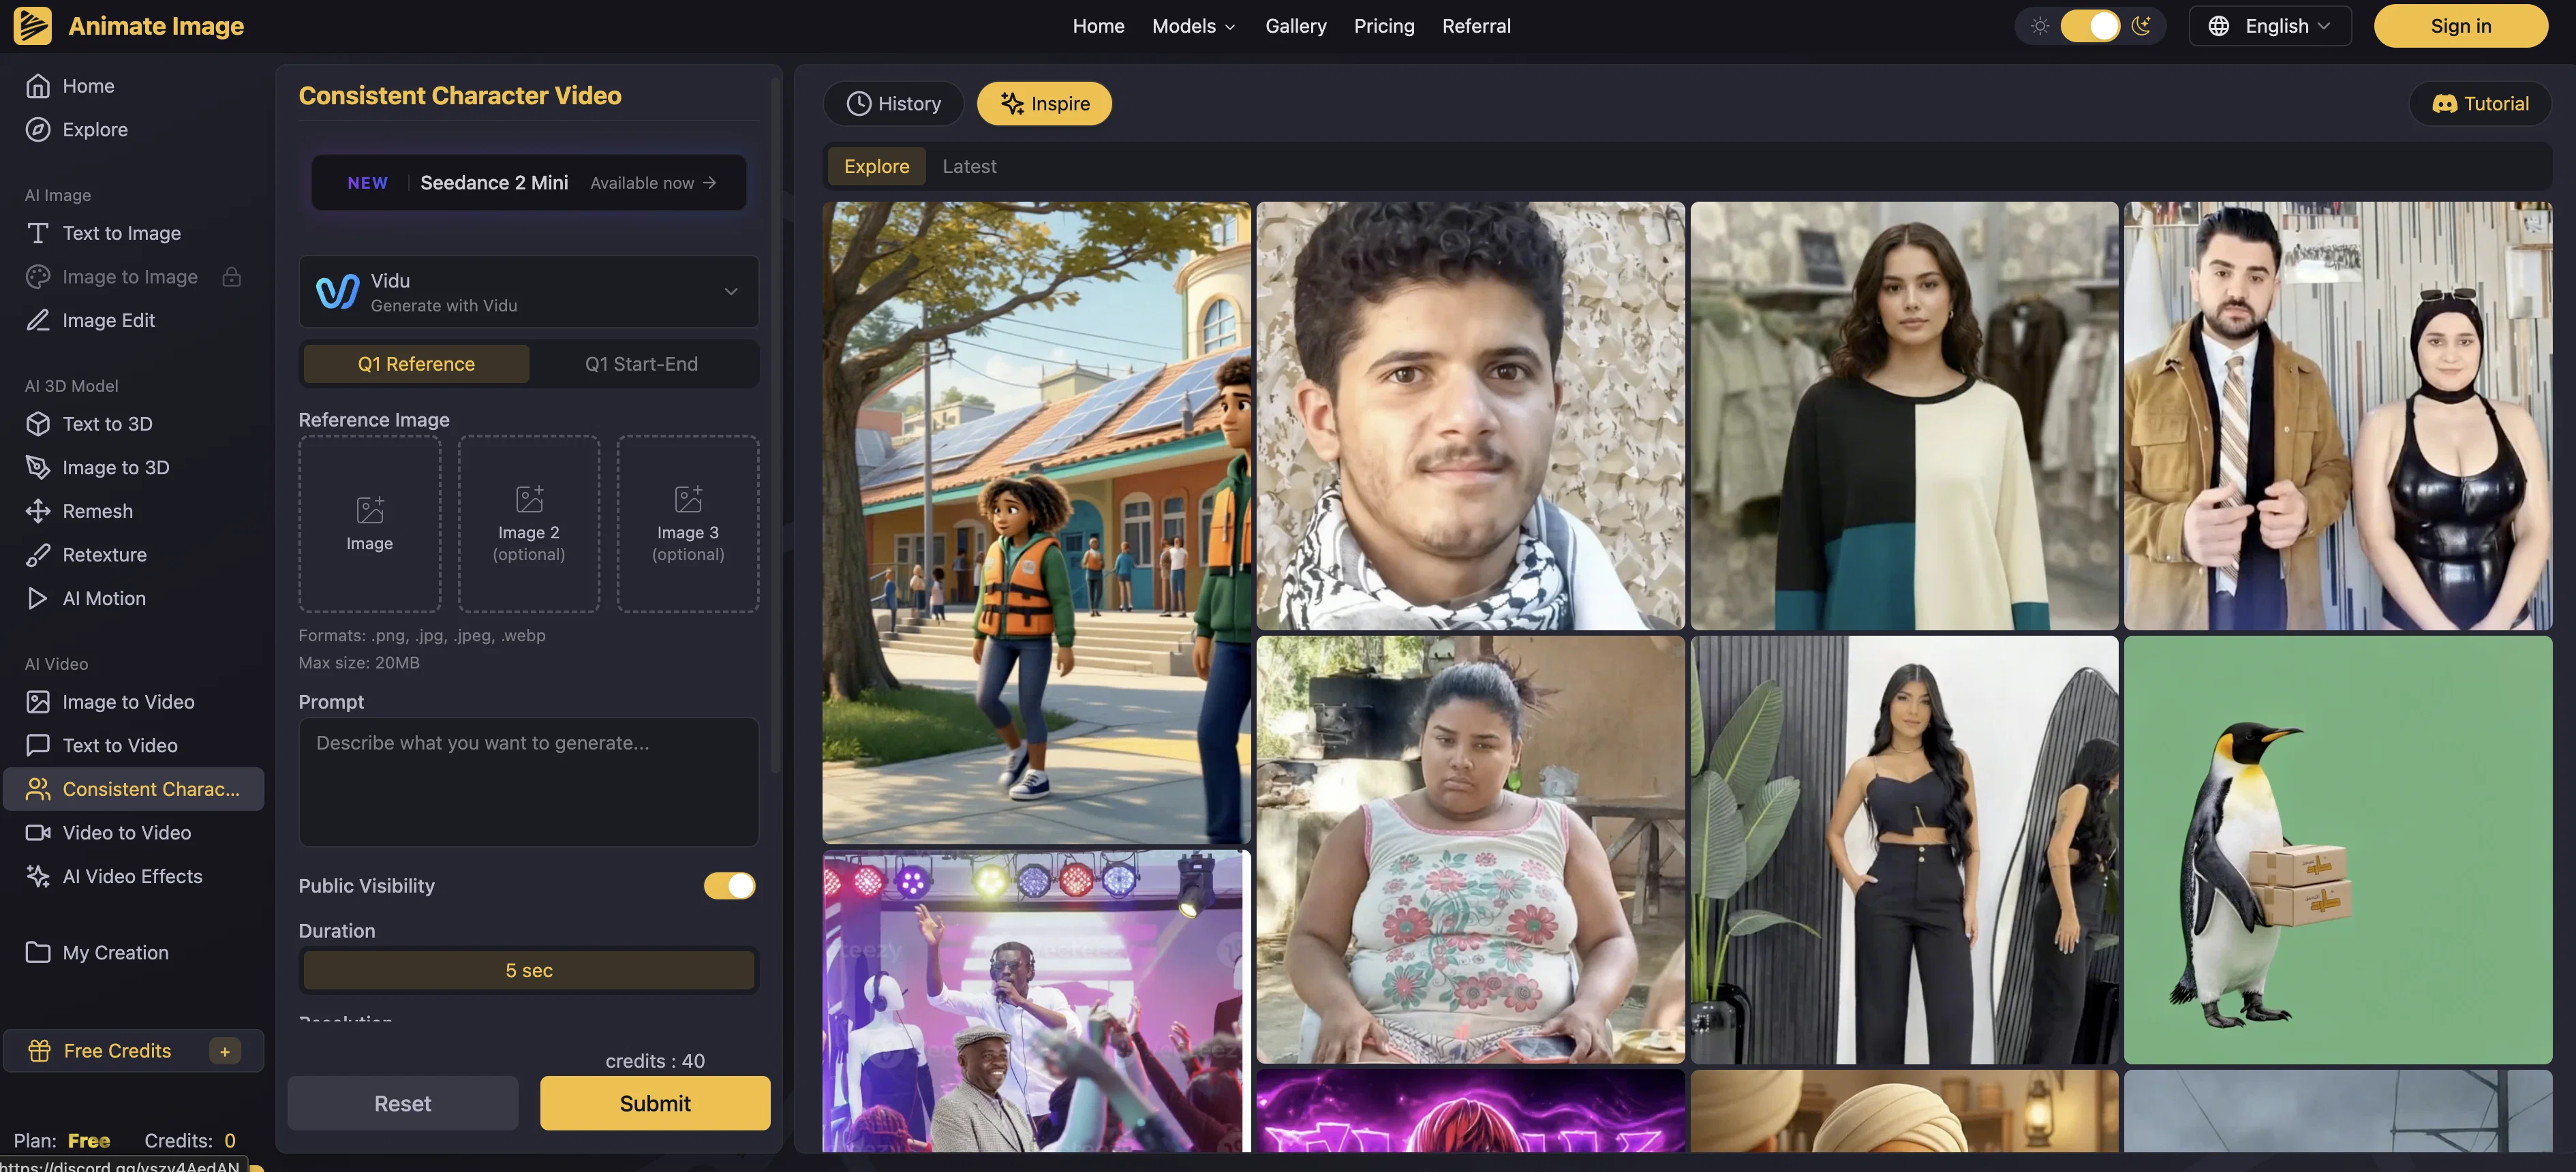Click the Image 3 optional upload box
The height and width of the screenshot is (1172, 2576).
tap(688, 524)
